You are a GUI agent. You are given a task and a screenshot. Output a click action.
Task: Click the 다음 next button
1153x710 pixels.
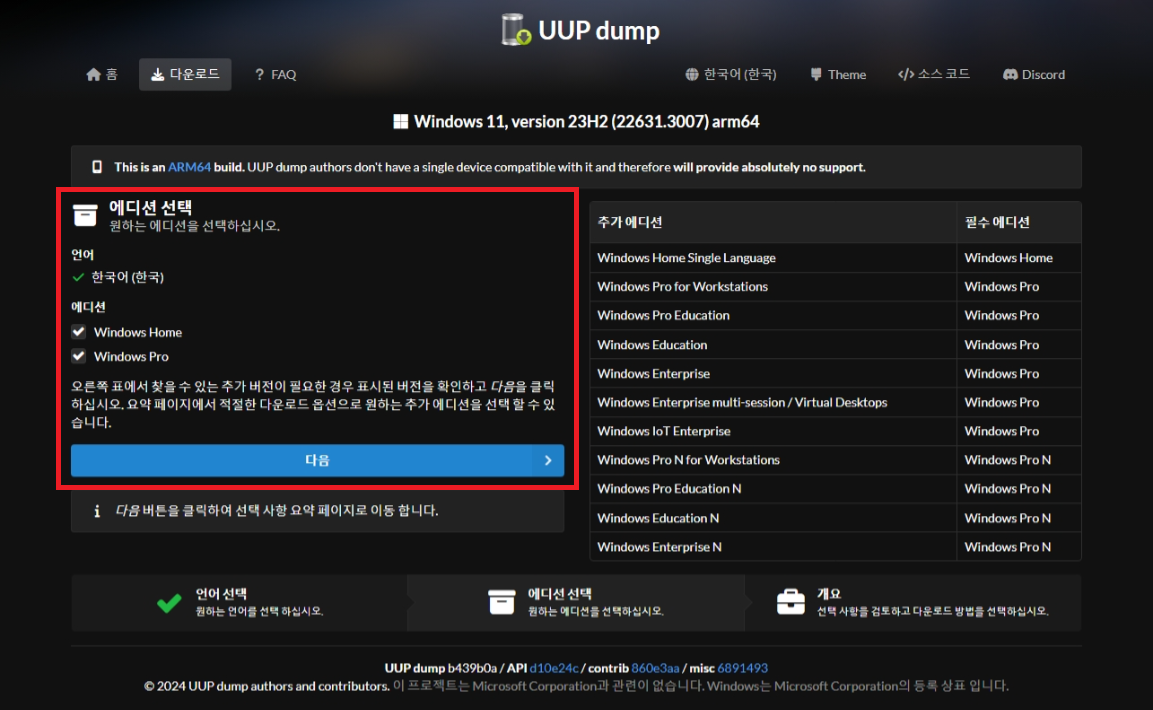coord(318,460)
